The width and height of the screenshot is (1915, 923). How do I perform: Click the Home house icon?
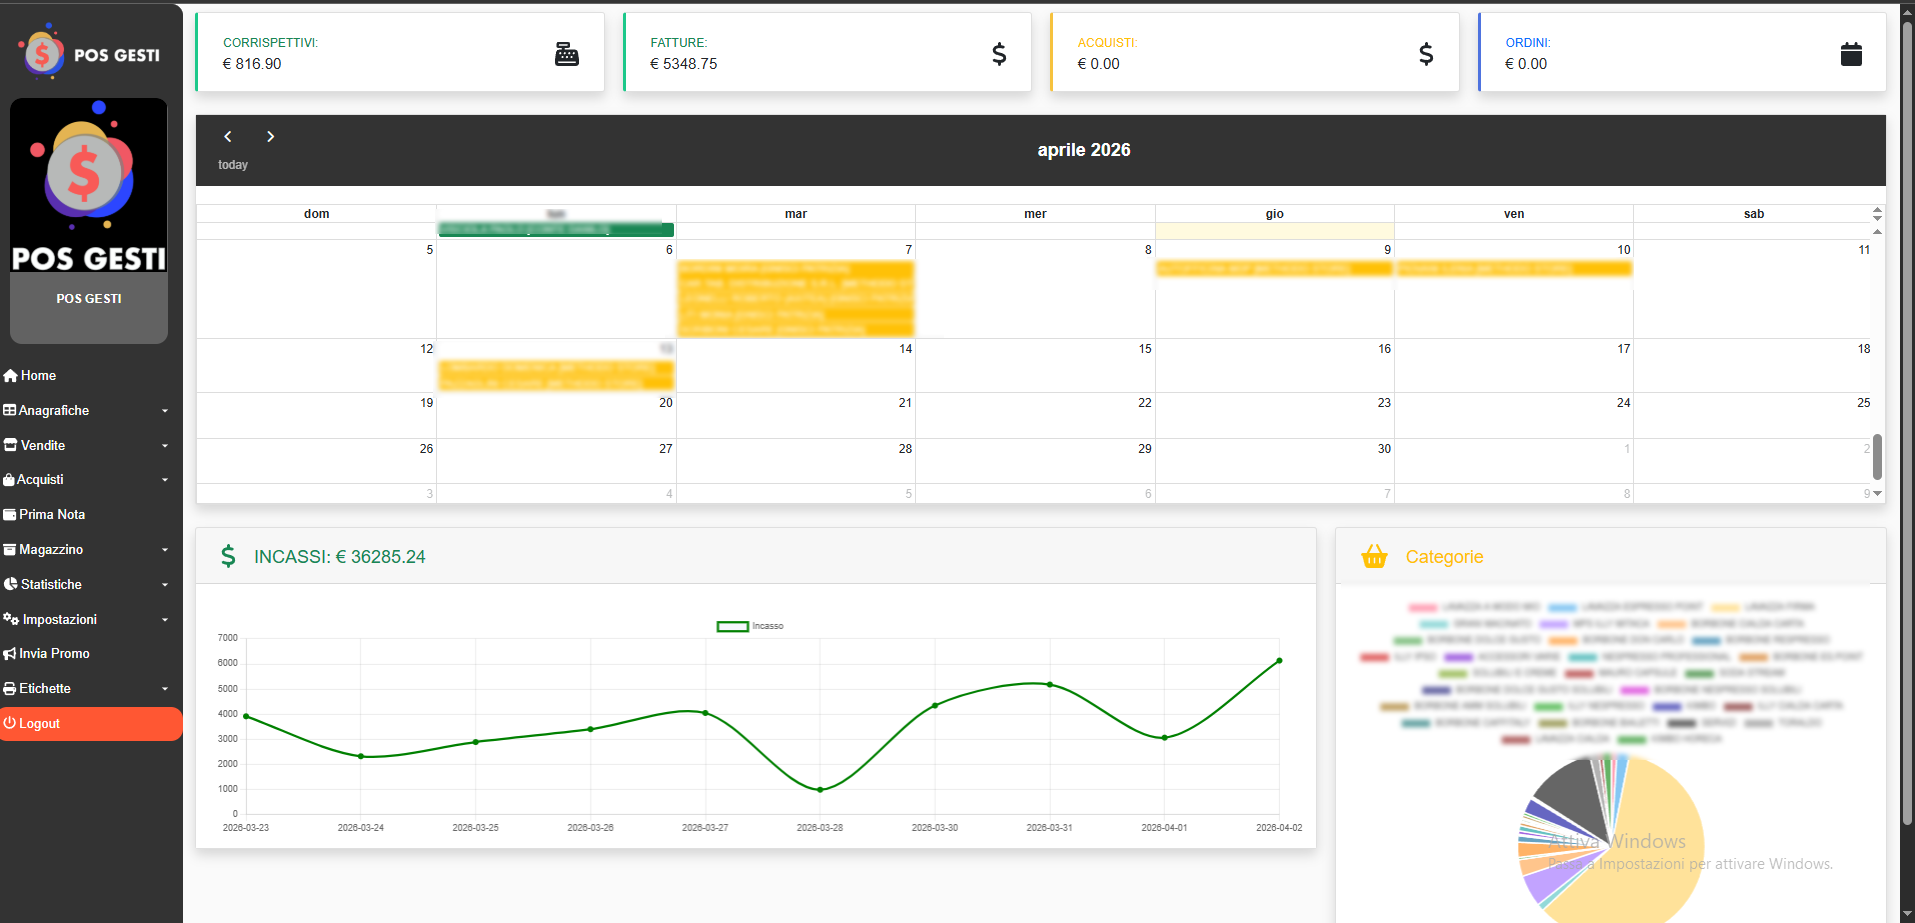[x=11, y=376]
